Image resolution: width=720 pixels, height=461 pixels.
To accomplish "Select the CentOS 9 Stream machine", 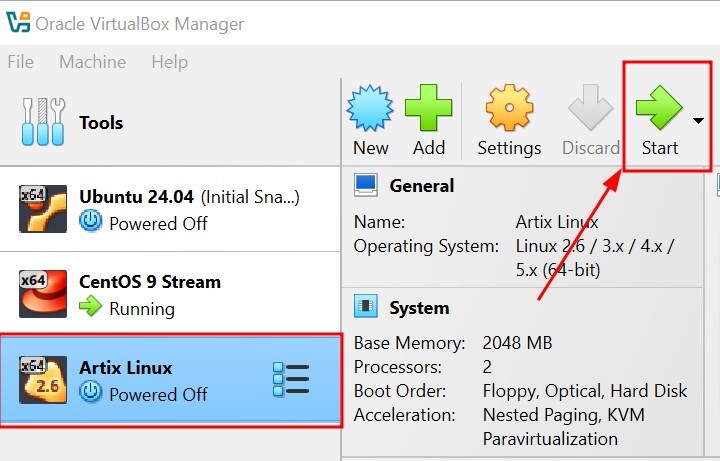I will coord(150,295).
